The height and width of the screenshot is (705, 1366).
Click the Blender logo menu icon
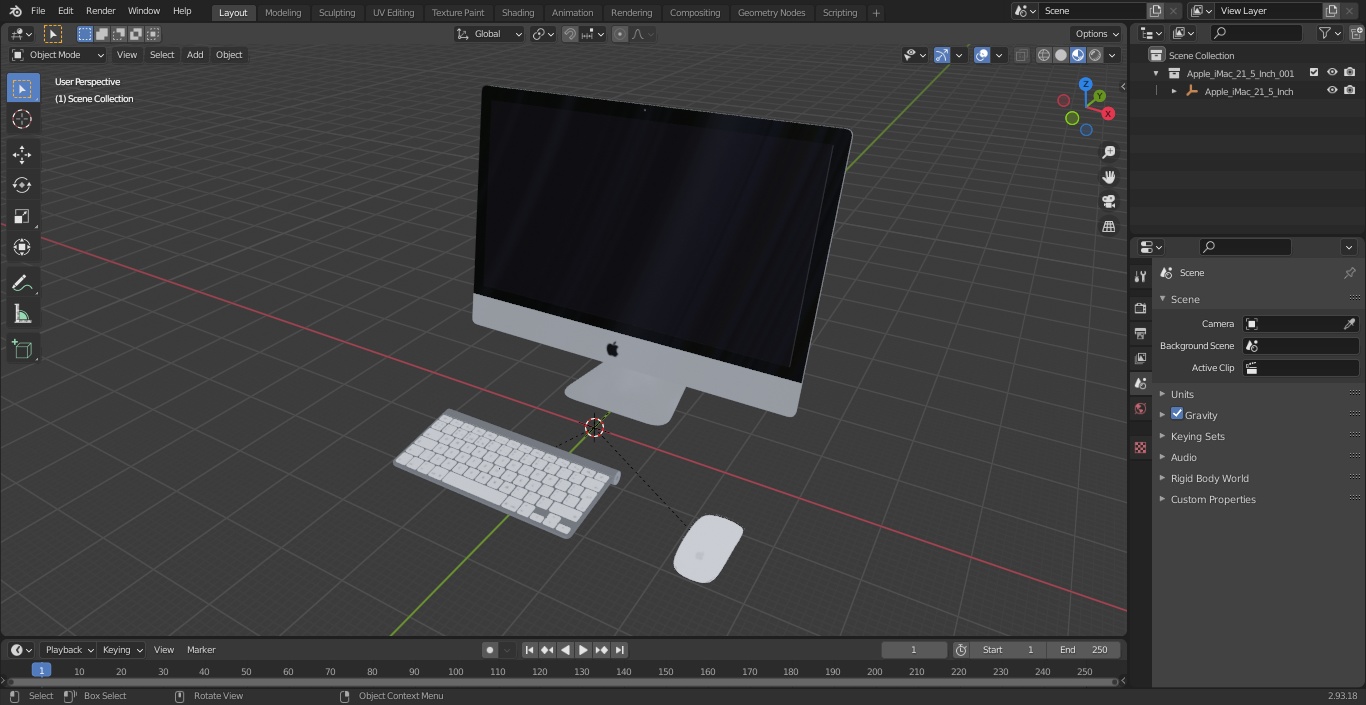tap(15, 11)
